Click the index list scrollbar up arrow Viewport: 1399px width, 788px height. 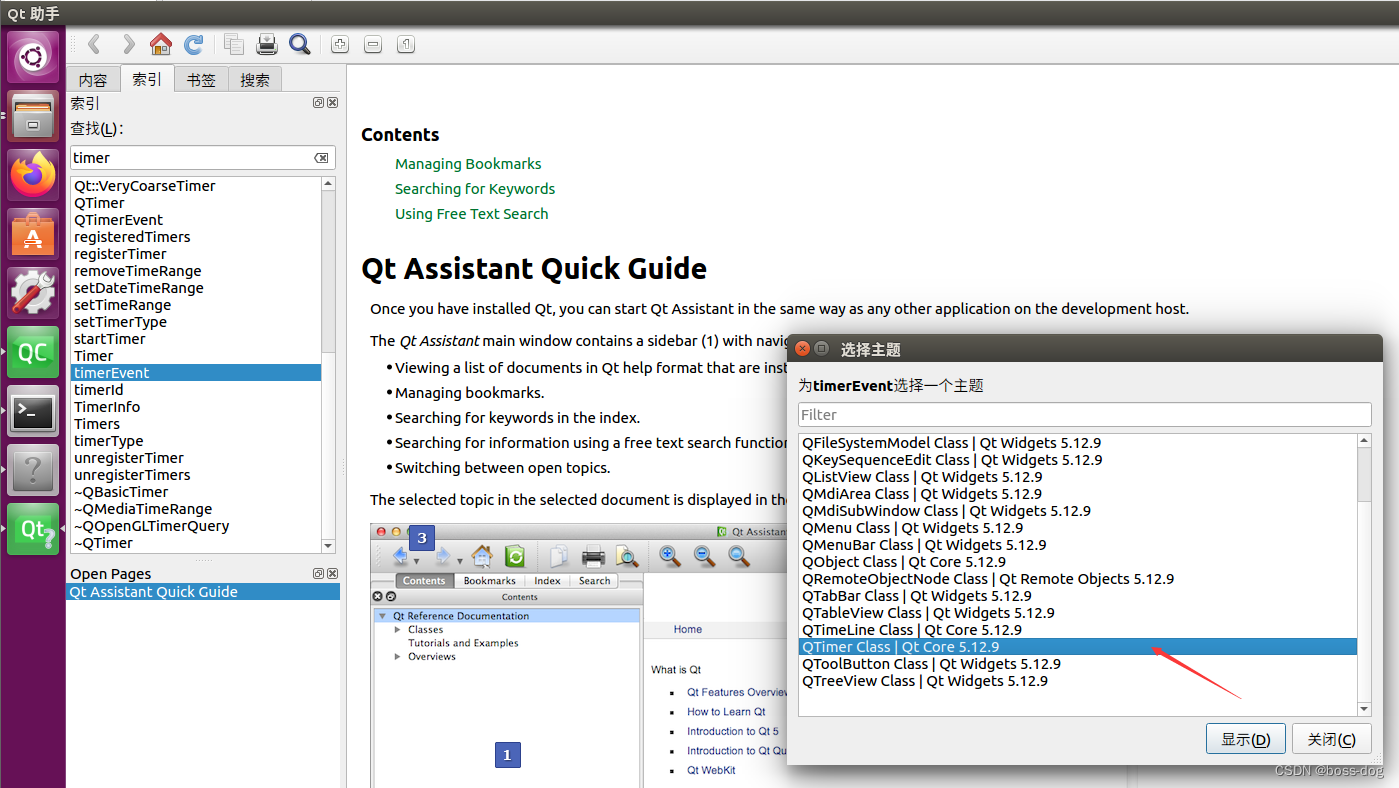328,184
